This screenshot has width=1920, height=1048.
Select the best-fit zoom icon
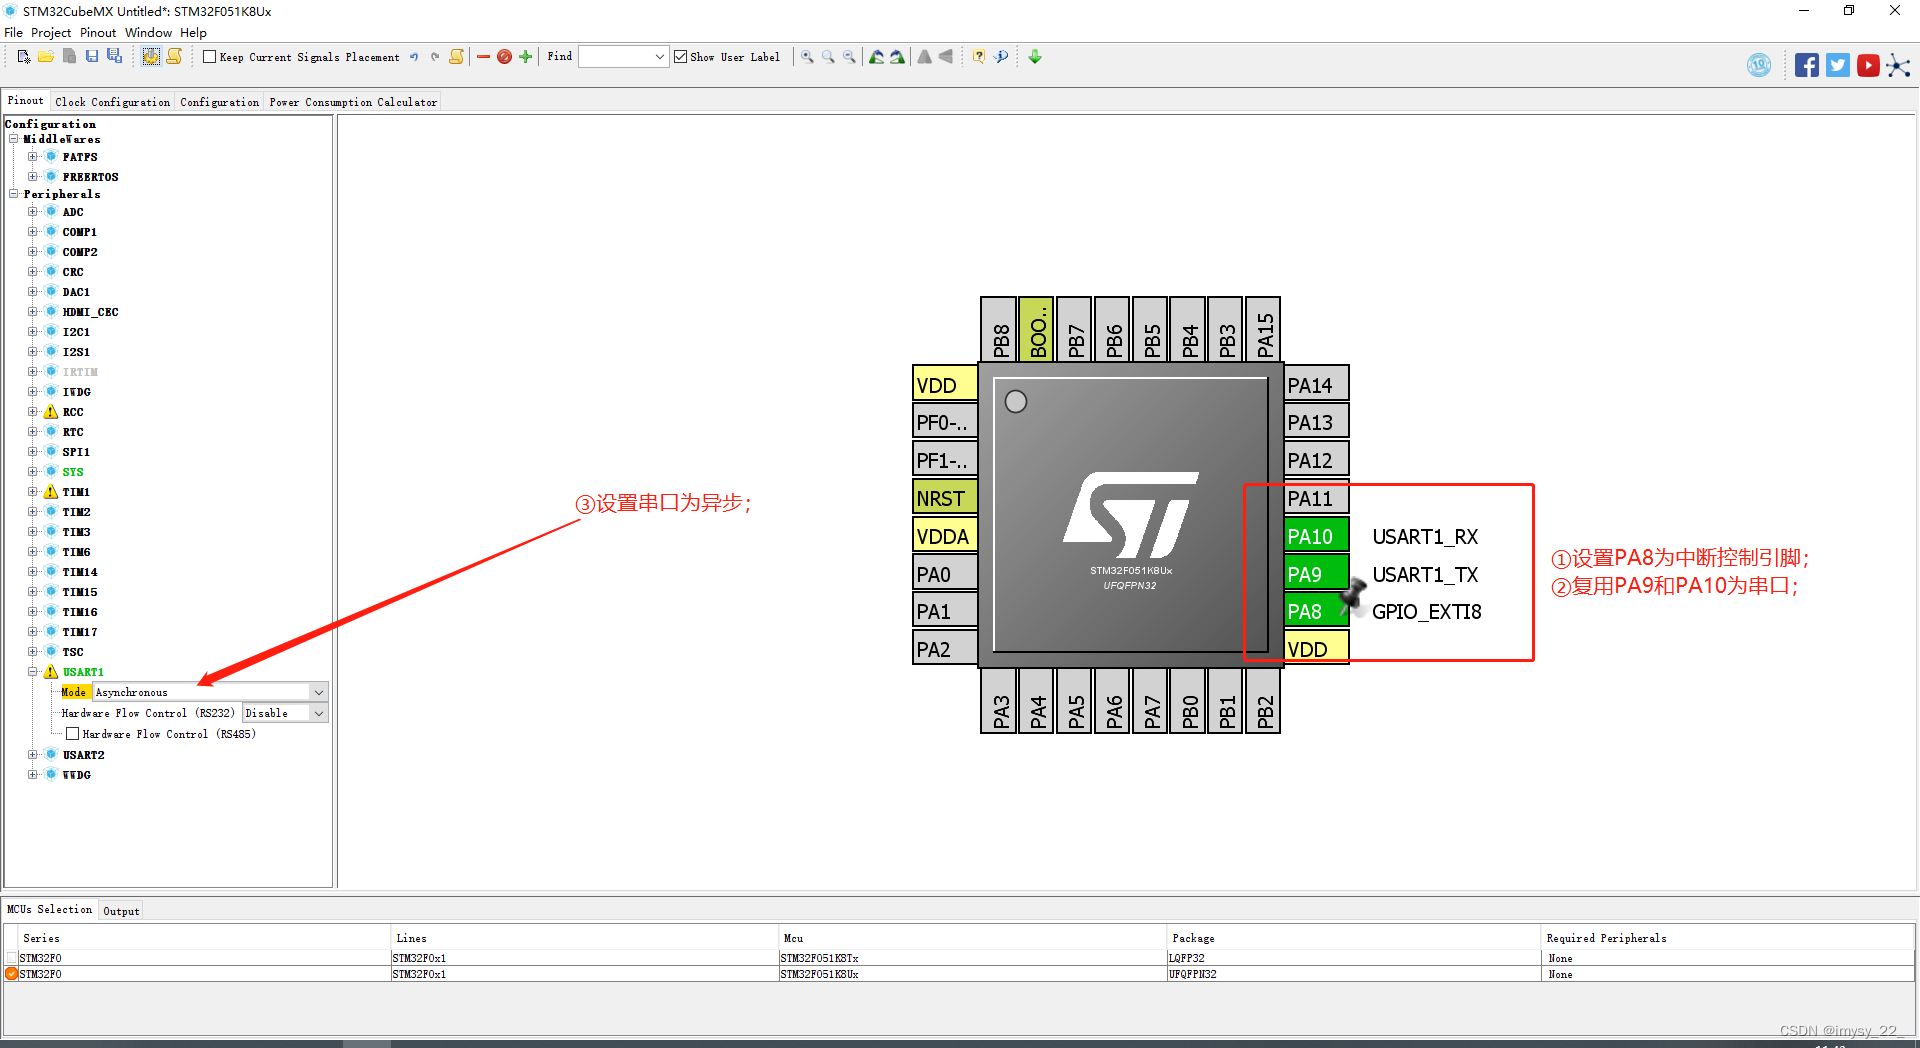click(828, 57)
